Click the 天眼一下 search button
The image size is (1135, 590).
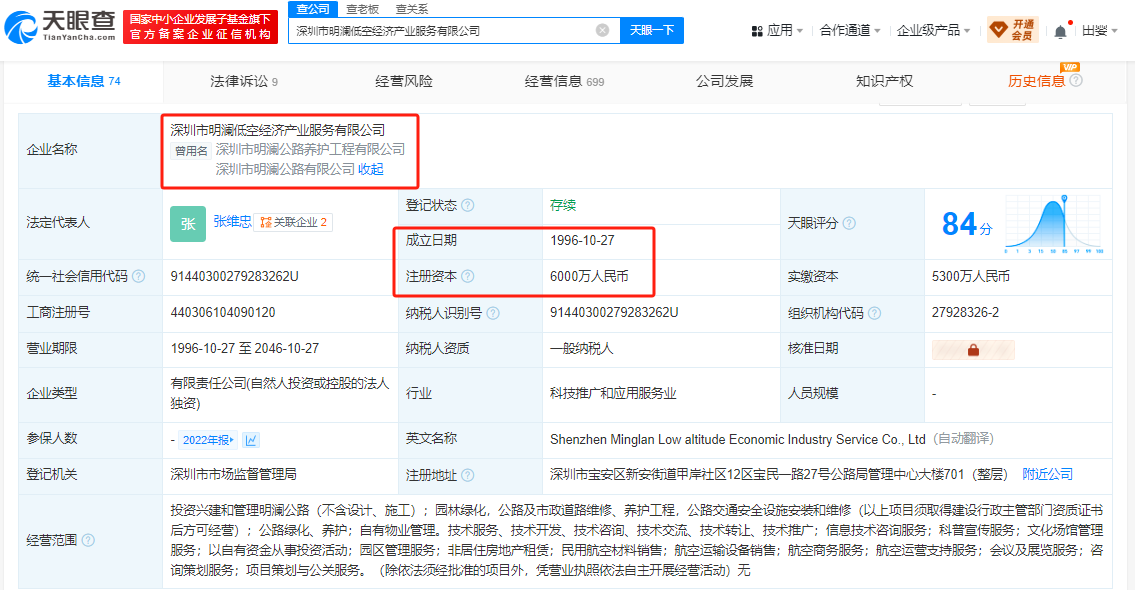[652, 30]
